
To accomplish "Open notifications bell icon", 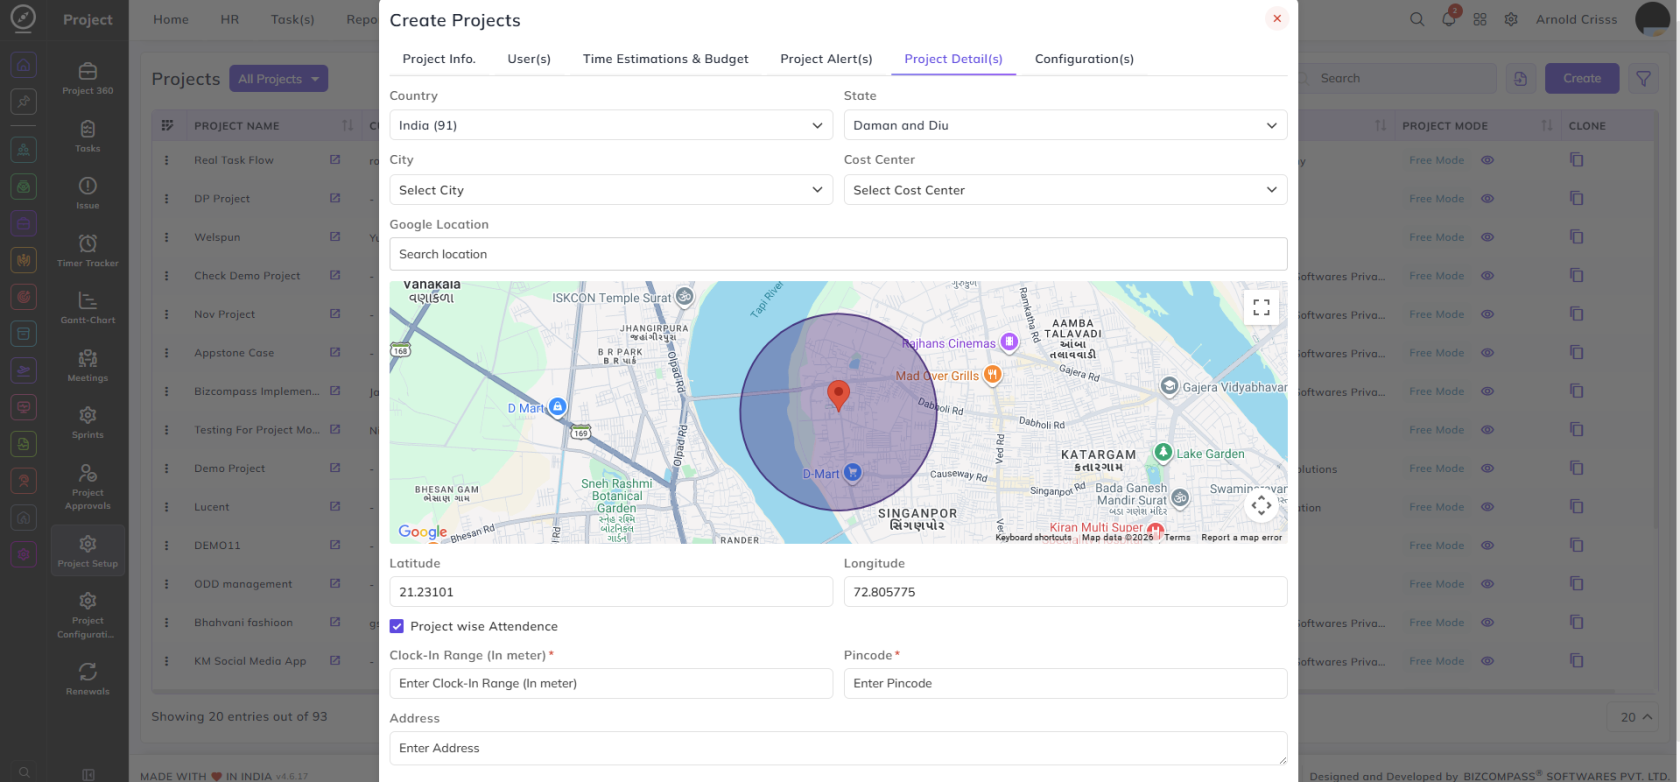I will coord(1449,19).
